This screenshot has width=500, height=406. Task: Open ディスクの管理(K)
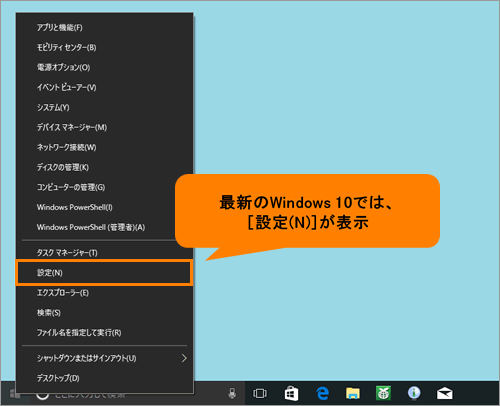[104, 167]
